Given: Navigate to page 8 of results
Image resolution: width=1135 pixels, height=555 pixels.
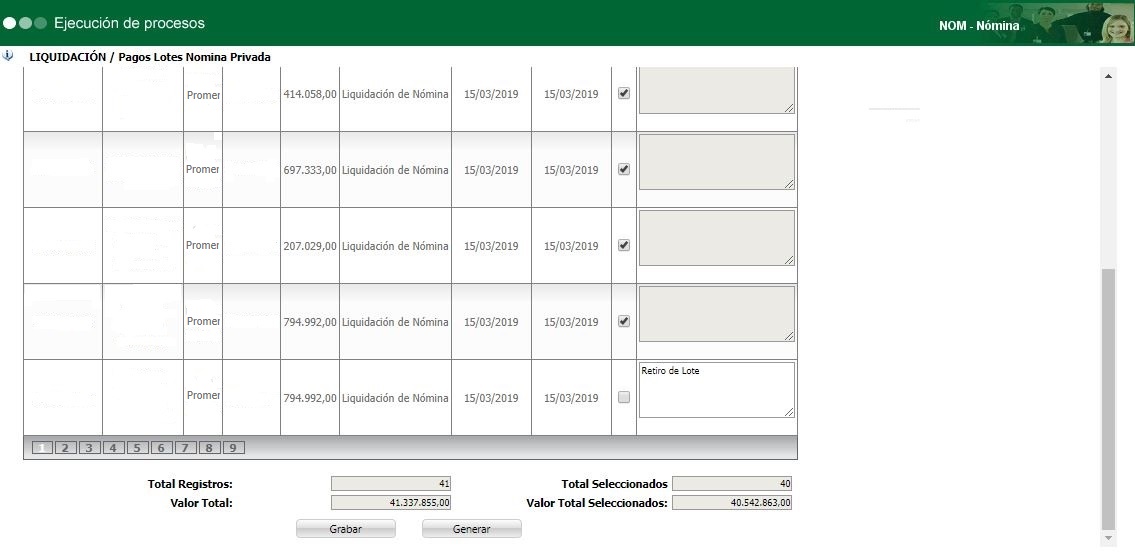Looking at the screenshot, I should pyautogui.click(x=208, y=448).
